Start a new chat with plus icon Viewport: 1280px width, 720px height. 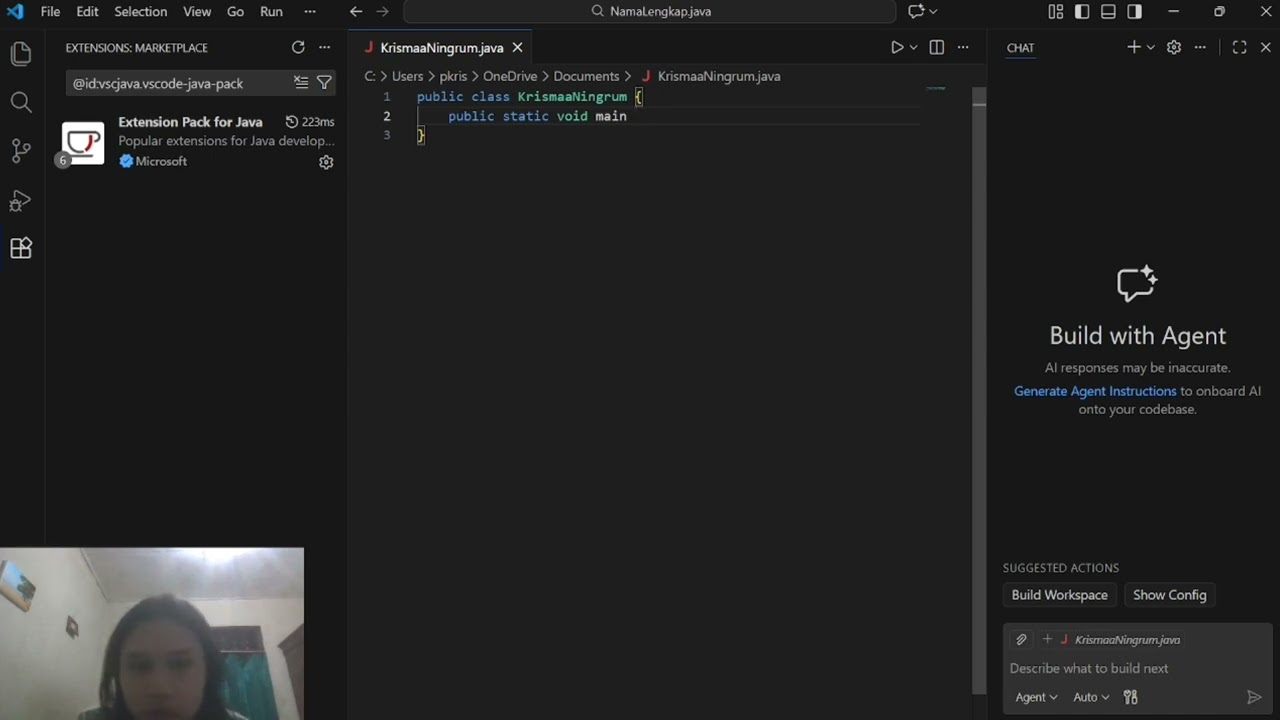coord(1133,47)
